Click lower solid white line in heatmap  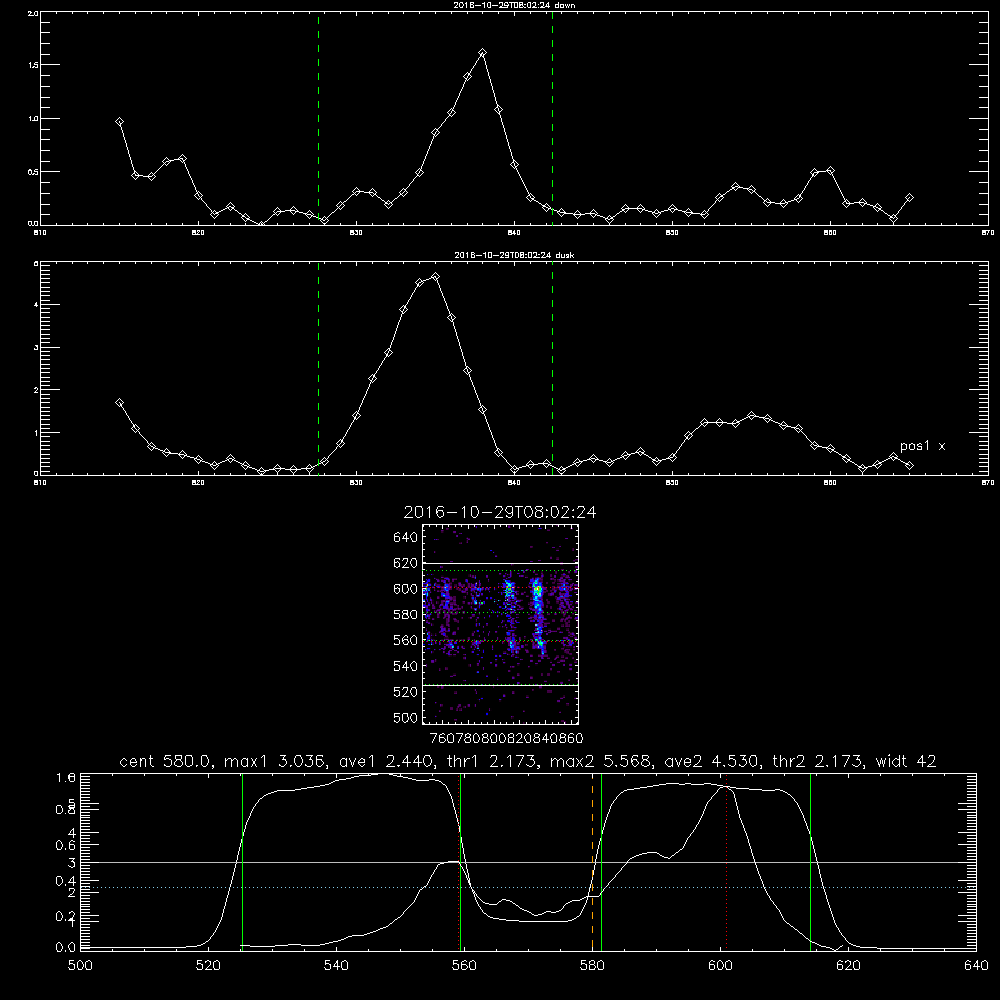(501, 685)
